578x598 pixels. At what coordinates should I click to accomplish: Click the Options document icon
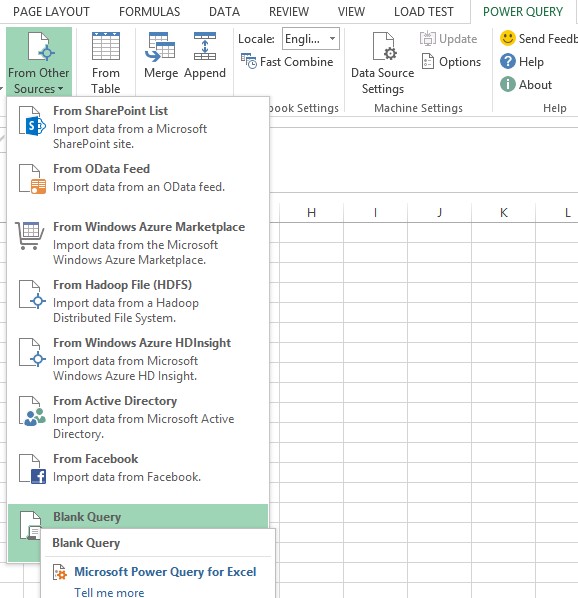coord(428,61)
